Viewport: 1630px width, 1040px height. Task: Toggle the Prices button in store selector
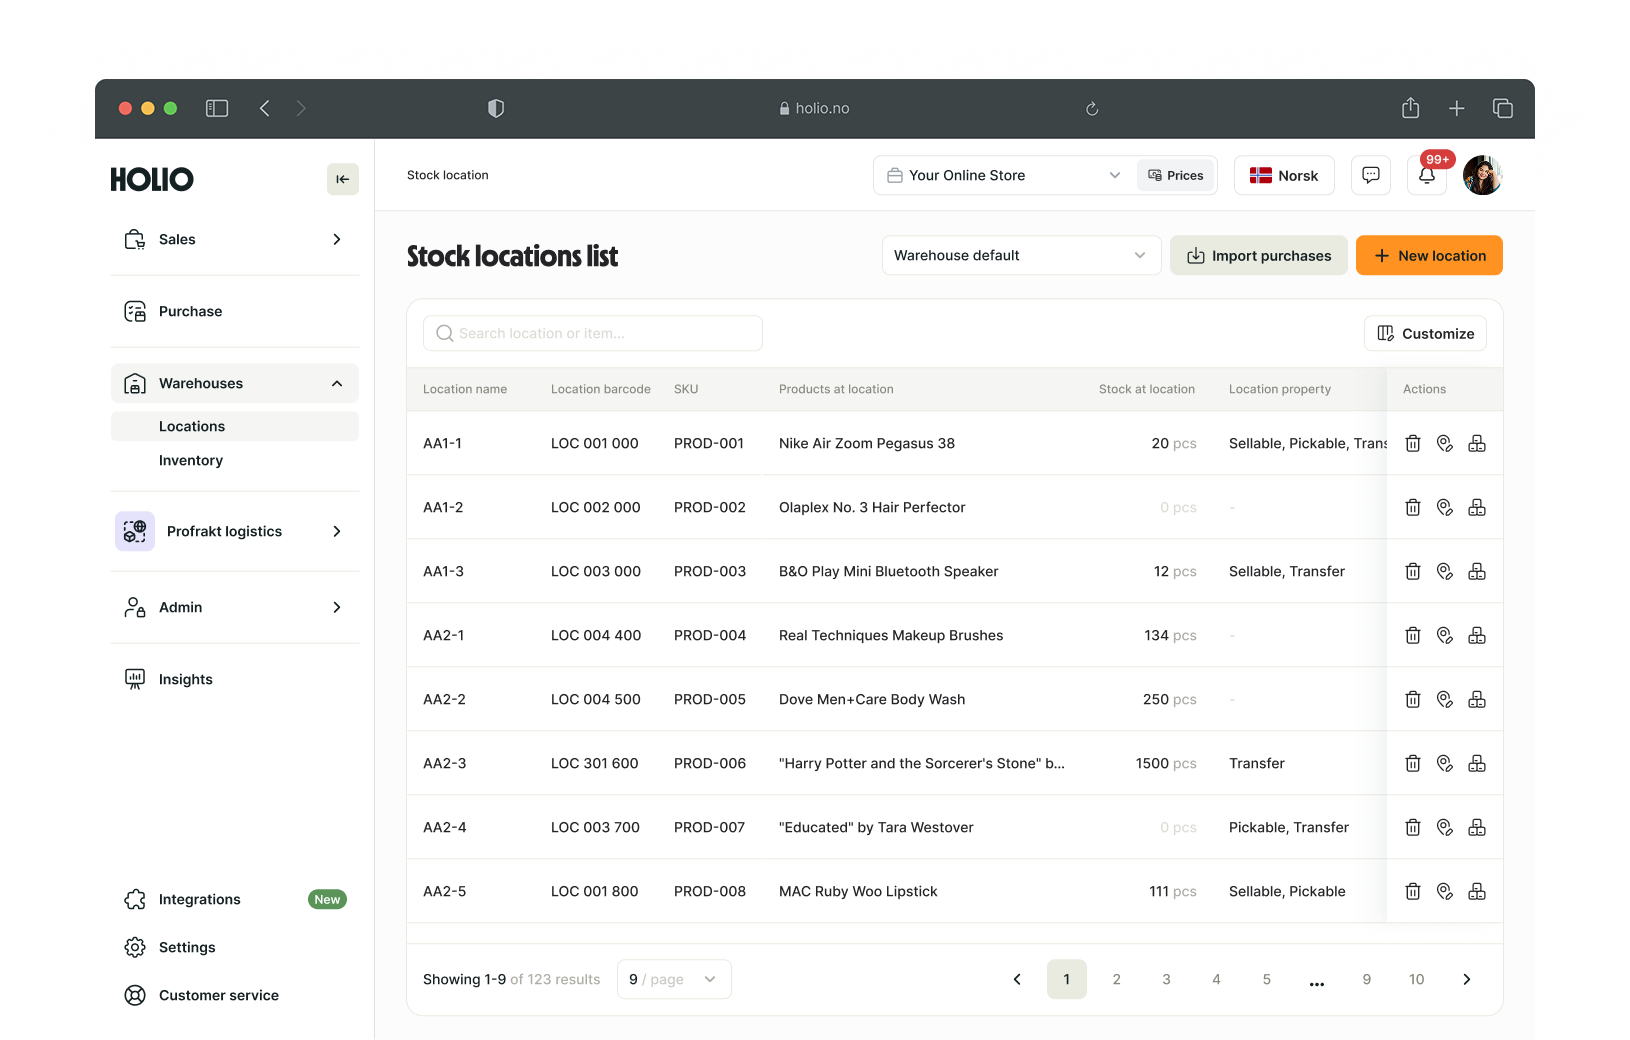pos(1176,175)
